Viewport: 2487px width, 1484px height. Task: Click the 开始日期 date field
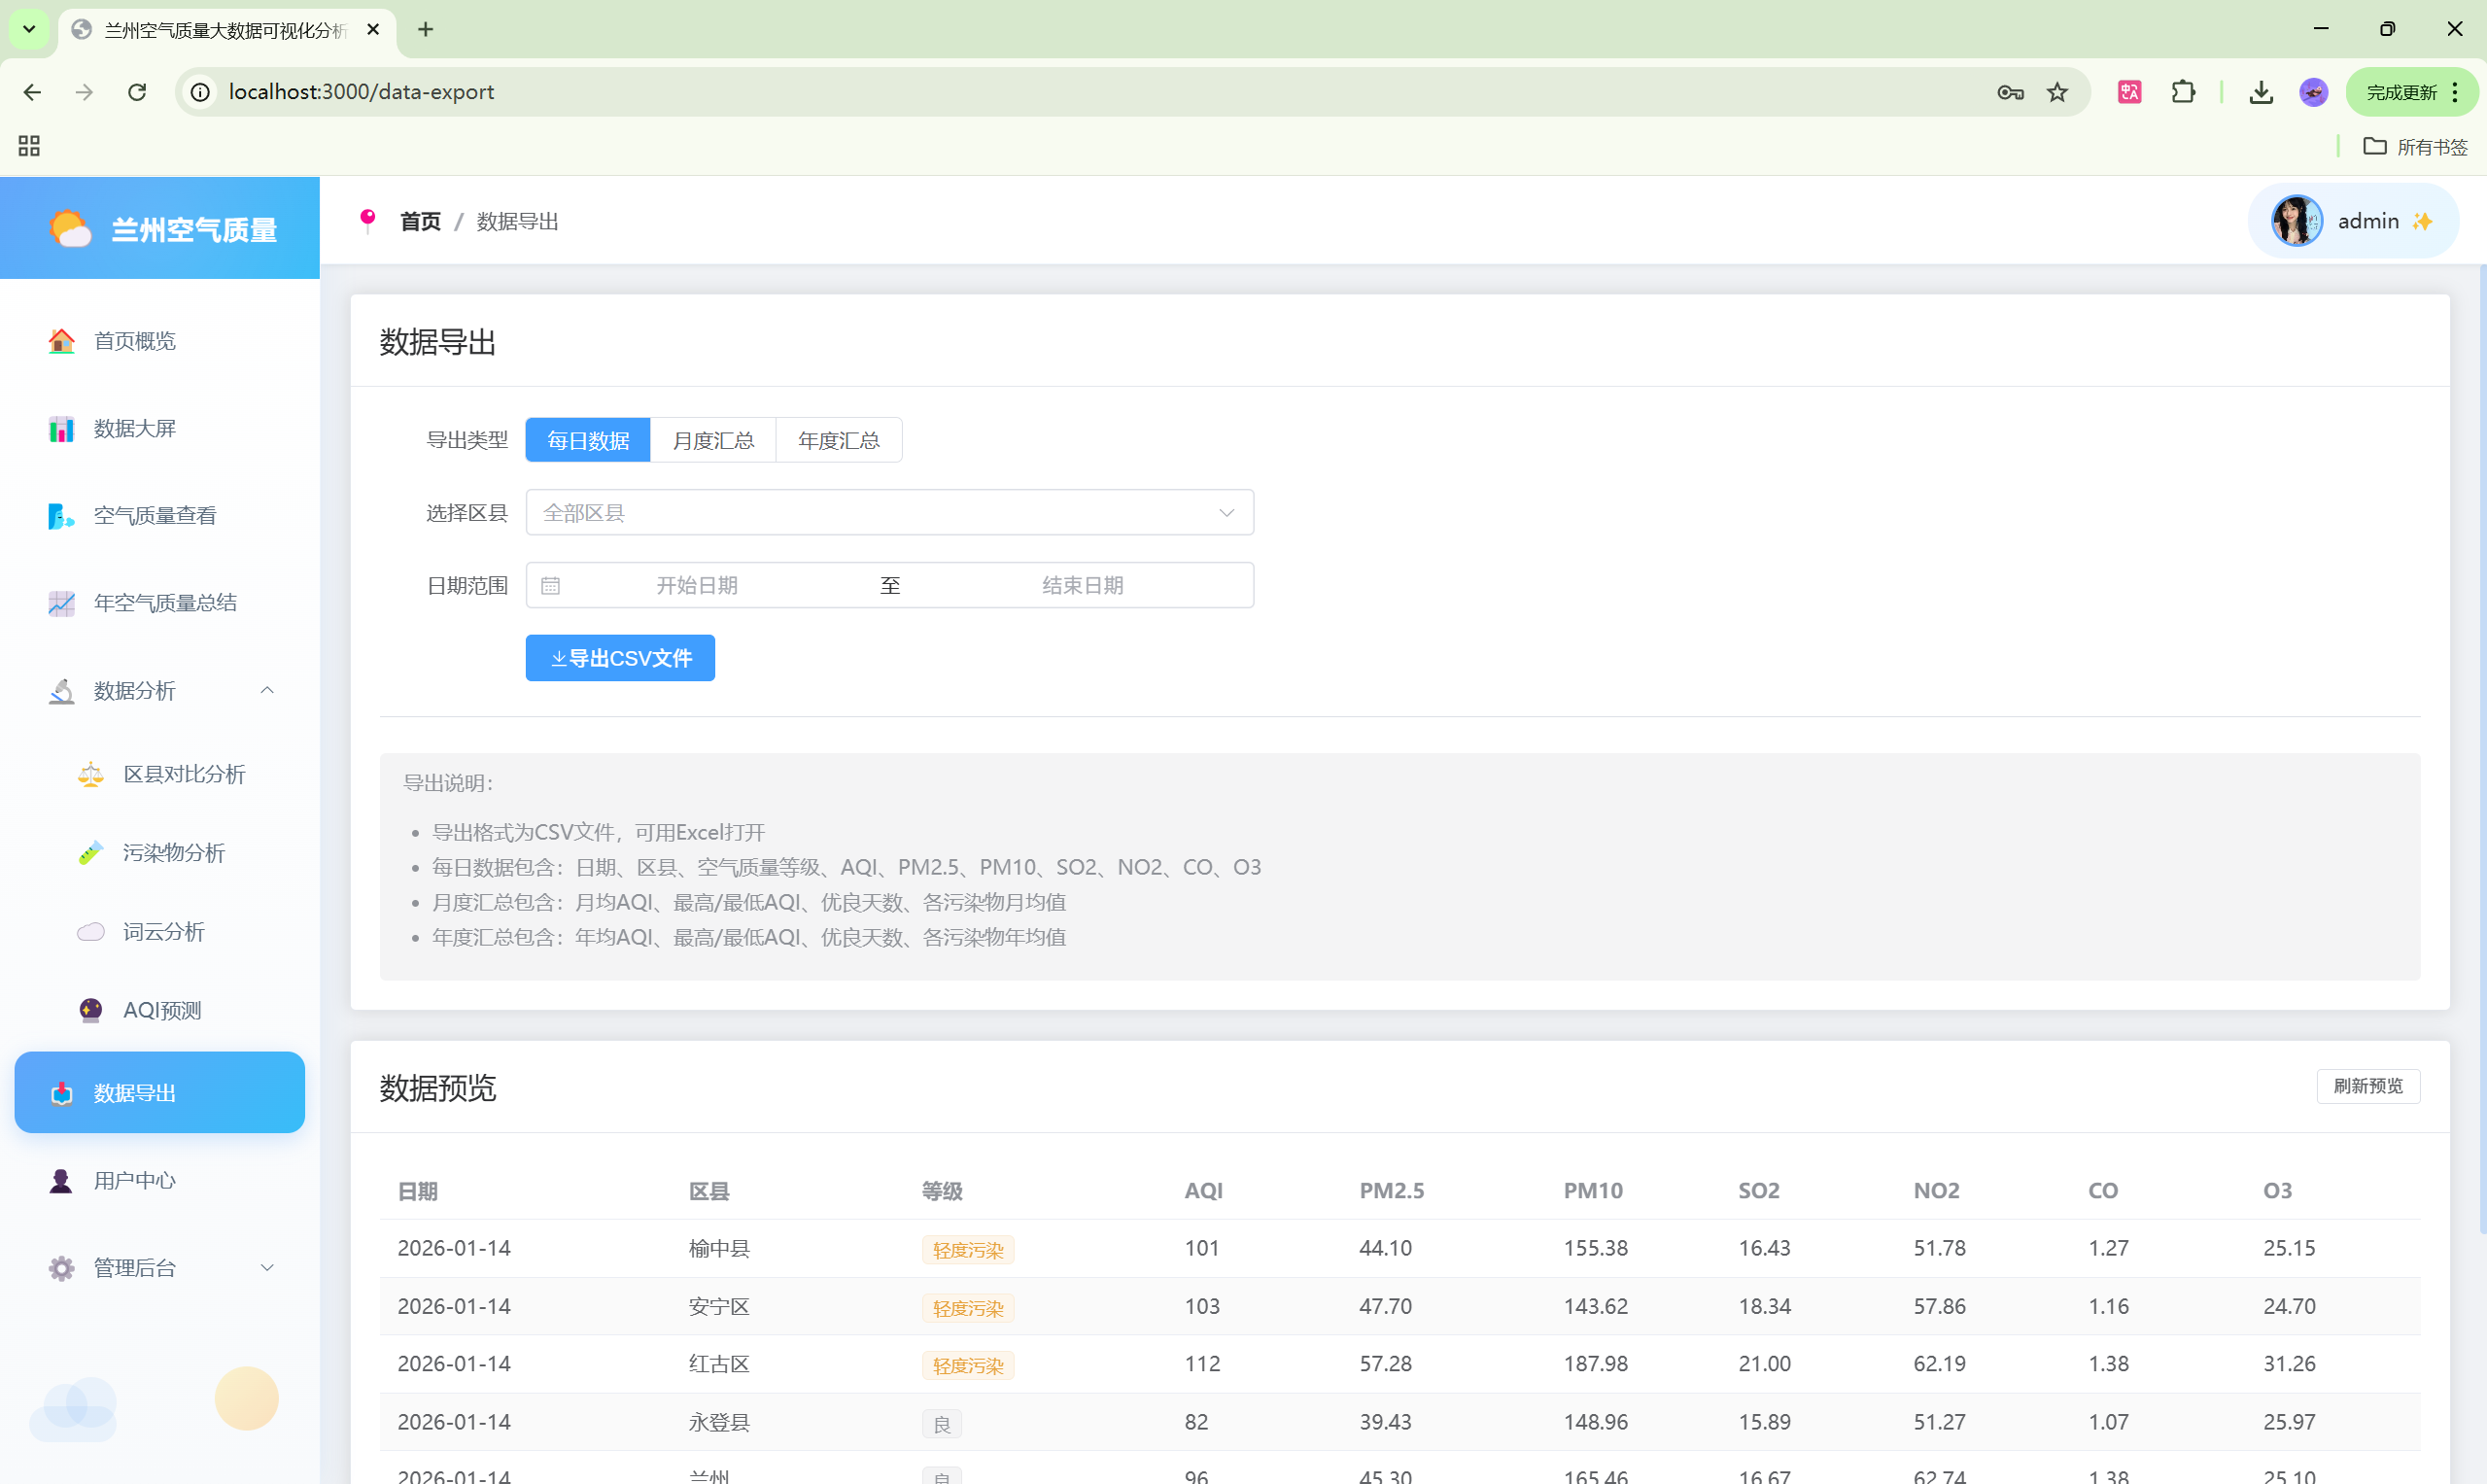coord(697,586)
